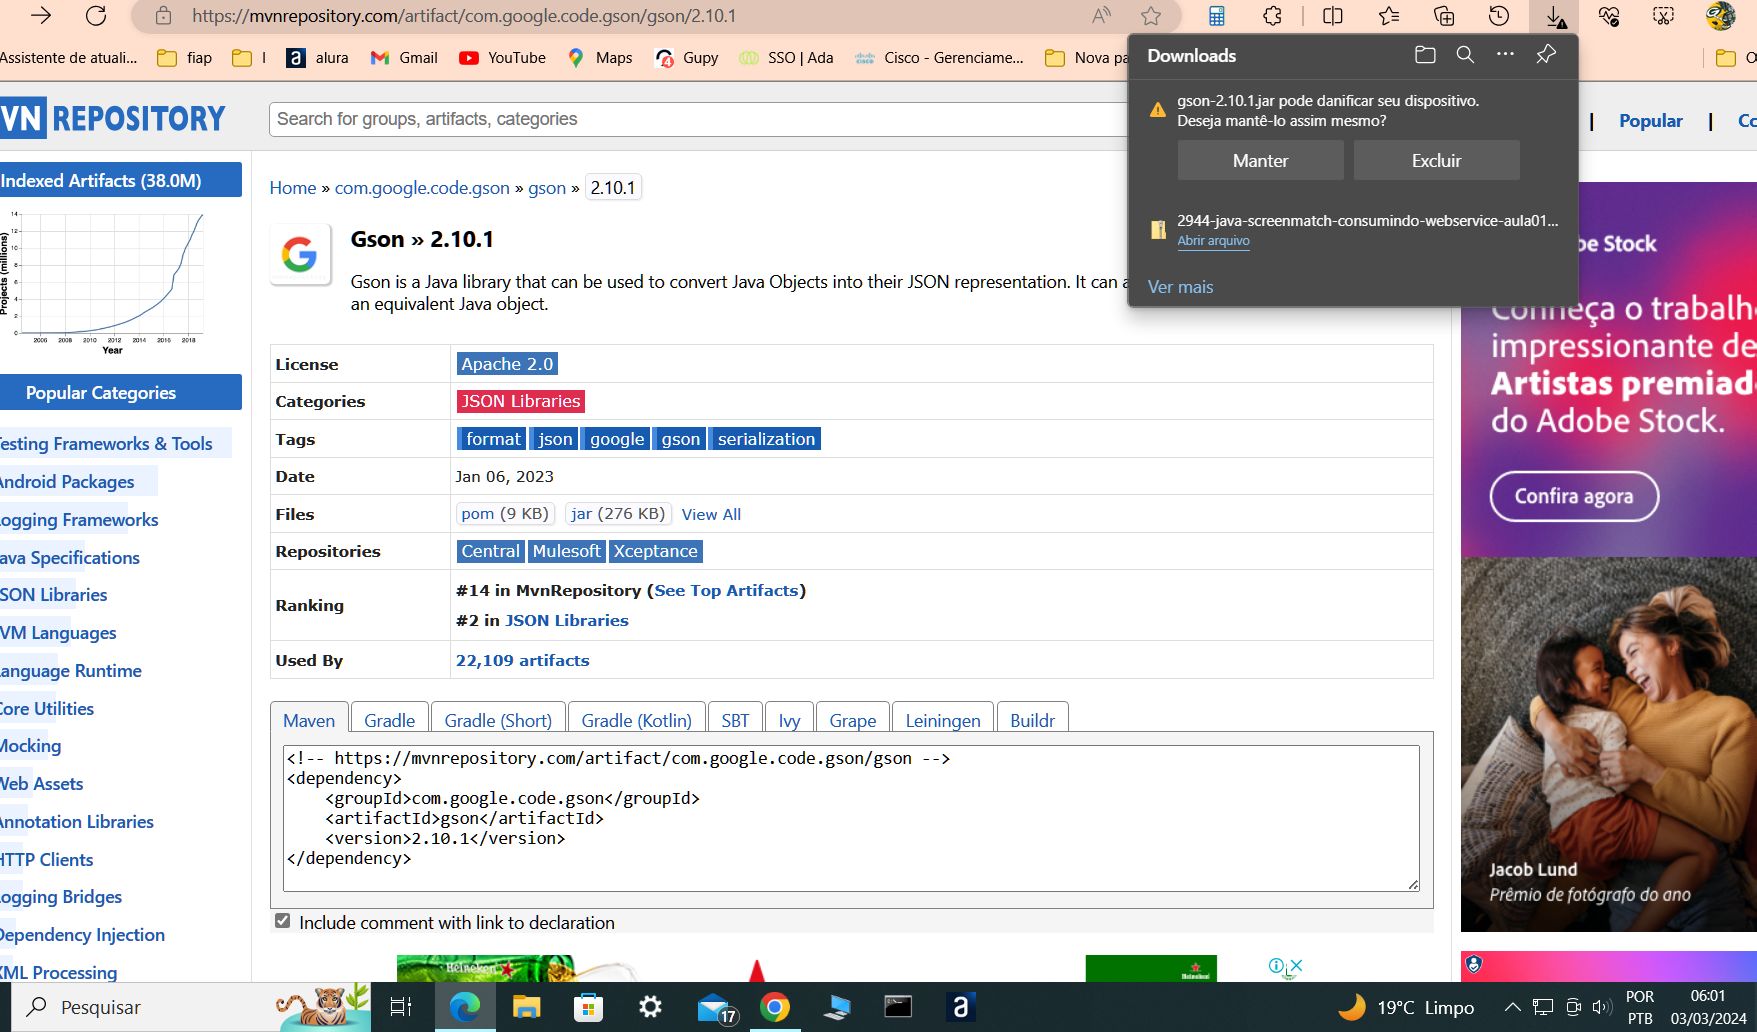Open the Leiningen tab
The width and height of the screenshot is (1757, 1032).
click(x=943, y=720)
